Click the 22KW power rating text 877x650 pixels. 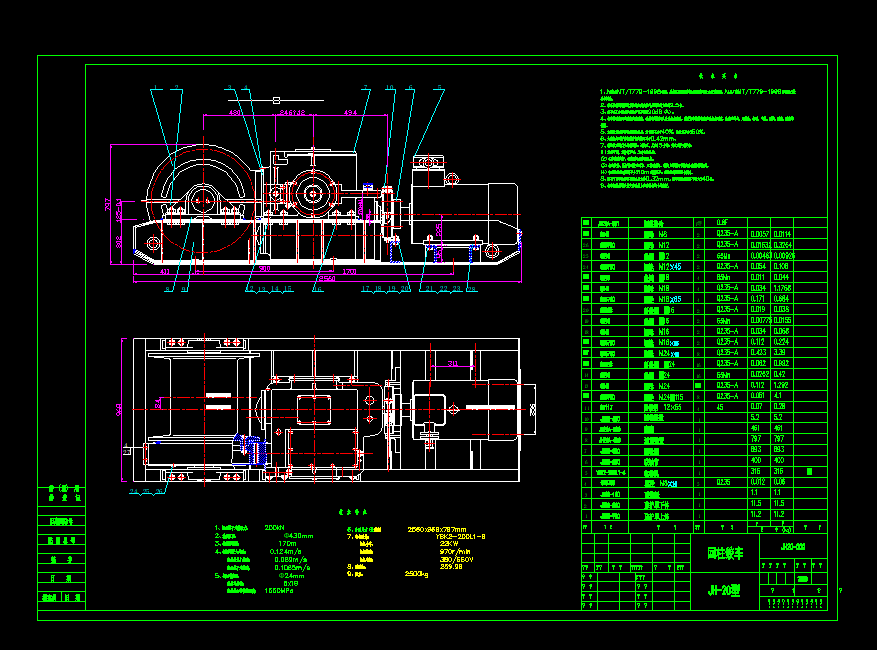tap(450, 544)
